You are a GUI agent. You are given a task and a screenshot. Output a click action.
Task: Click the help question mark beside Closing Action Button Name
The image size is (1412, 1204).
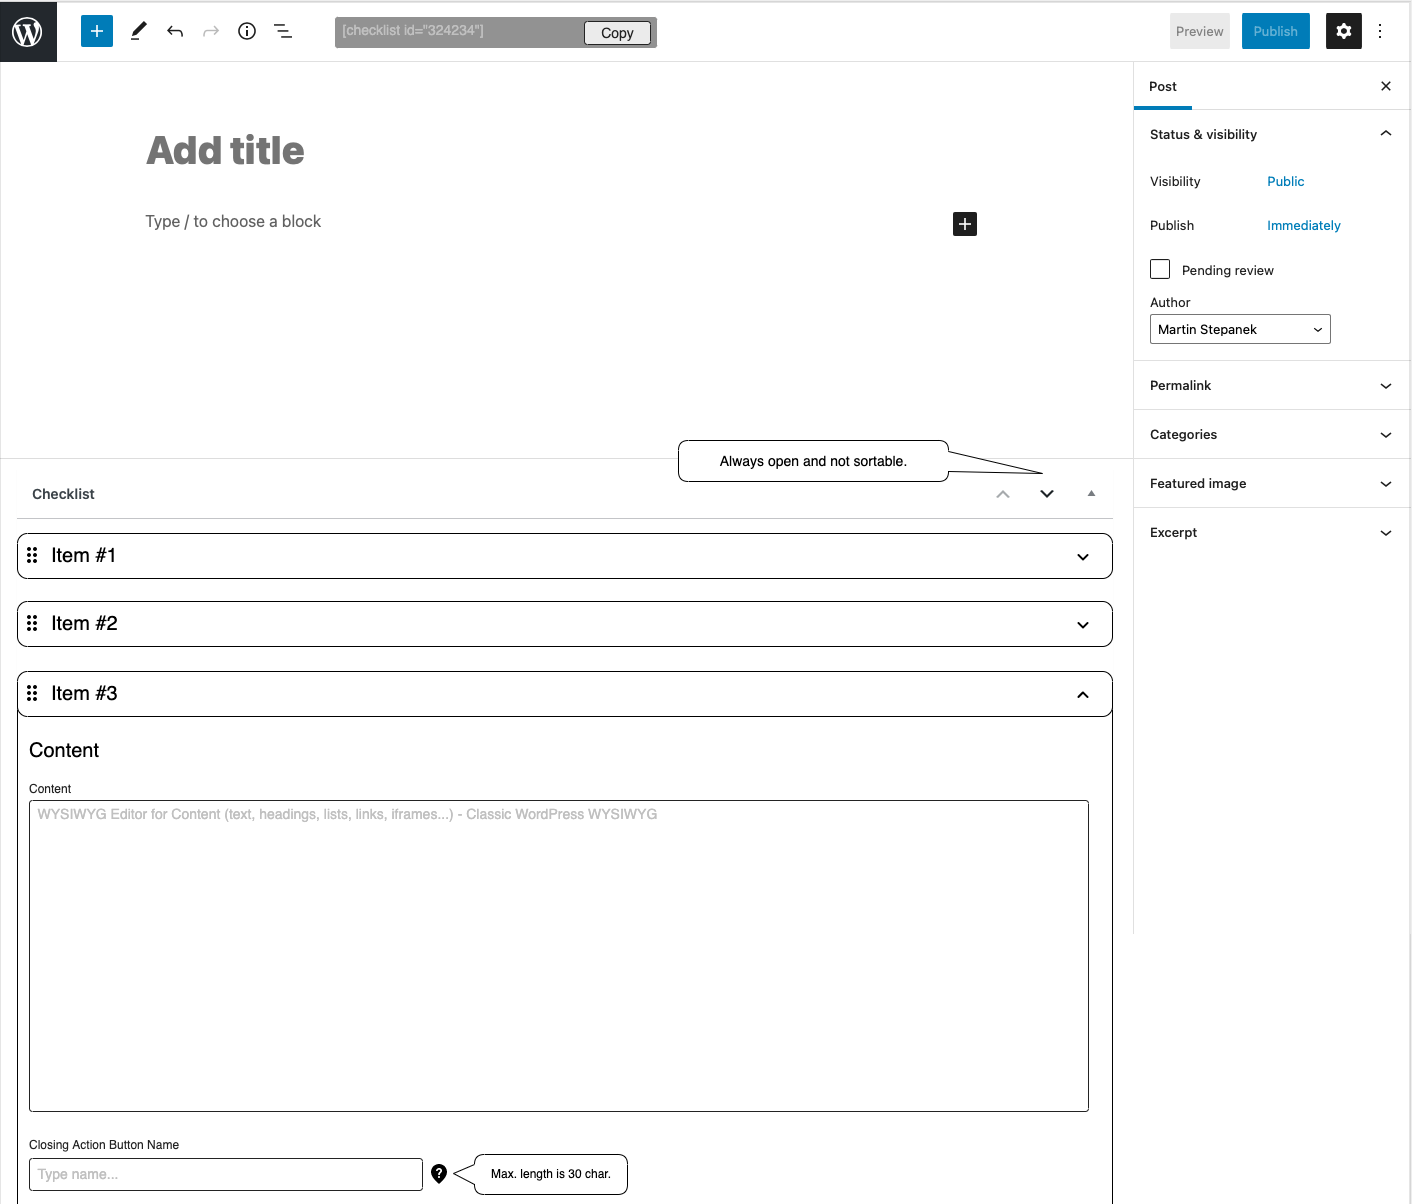click(439, 1174)
